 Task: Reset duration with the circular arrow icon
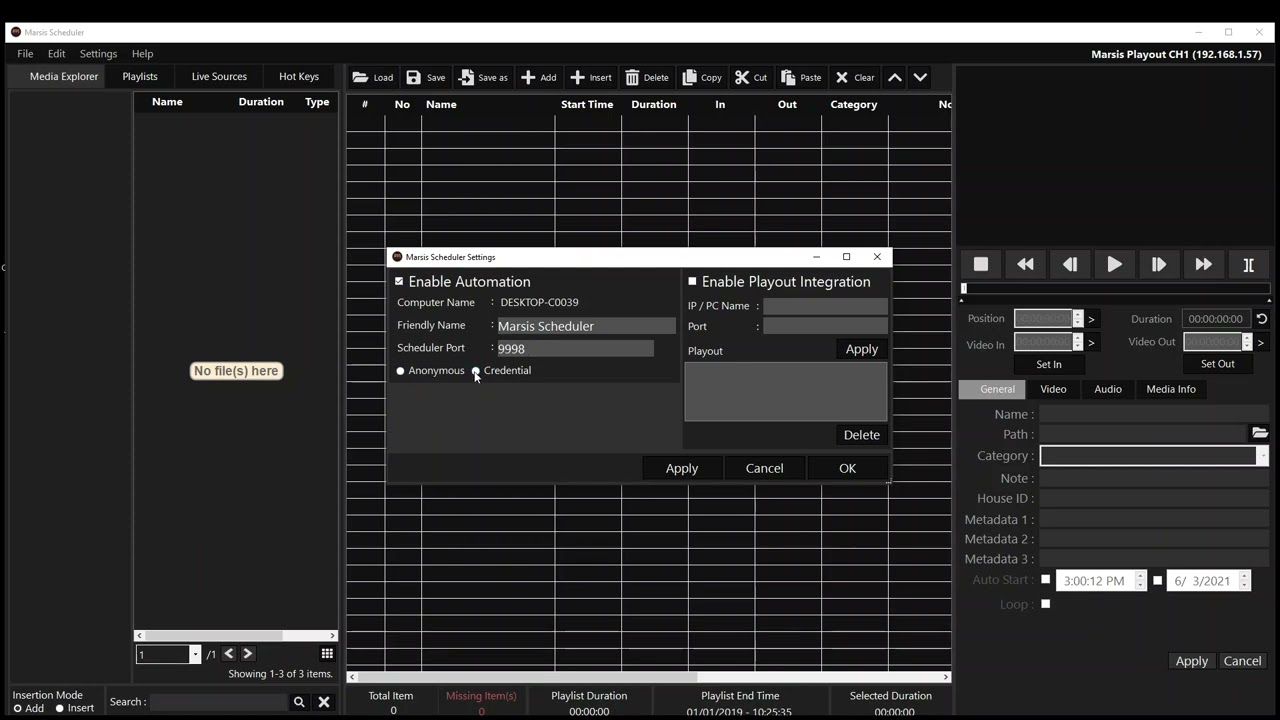point(1262,319)
